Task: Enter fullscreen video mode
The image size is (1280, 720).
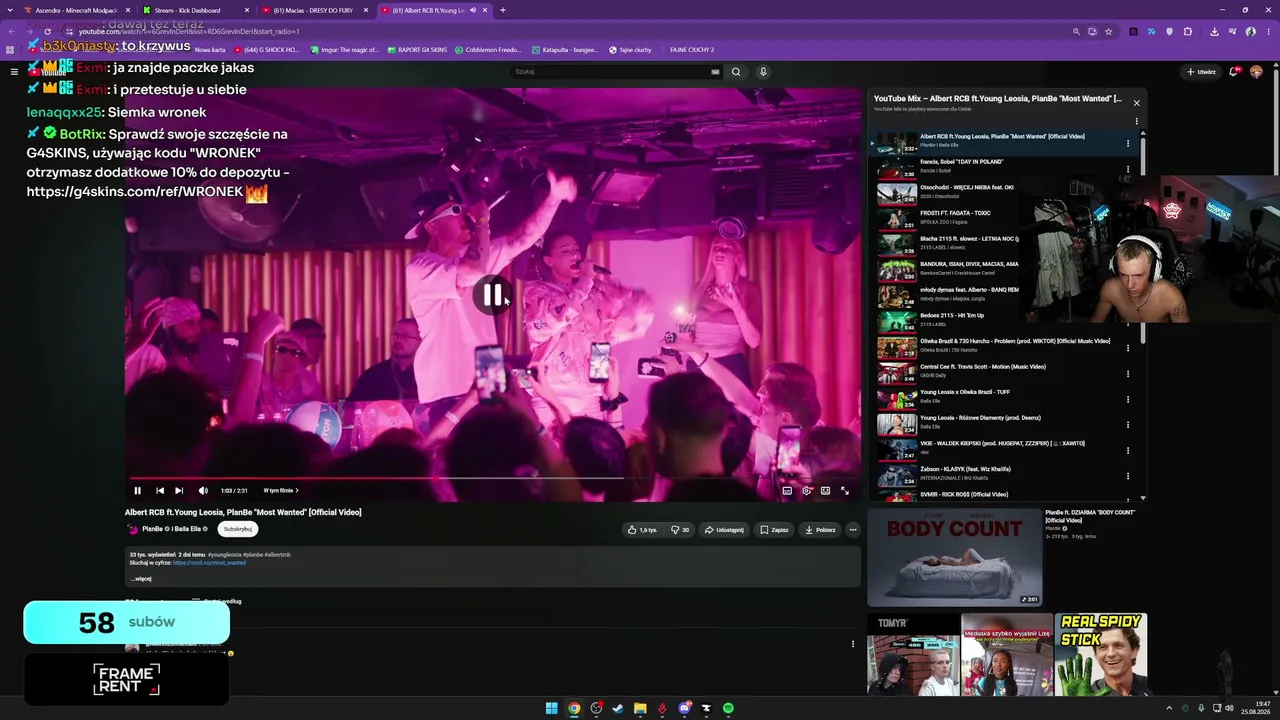Action: (845, 491)
